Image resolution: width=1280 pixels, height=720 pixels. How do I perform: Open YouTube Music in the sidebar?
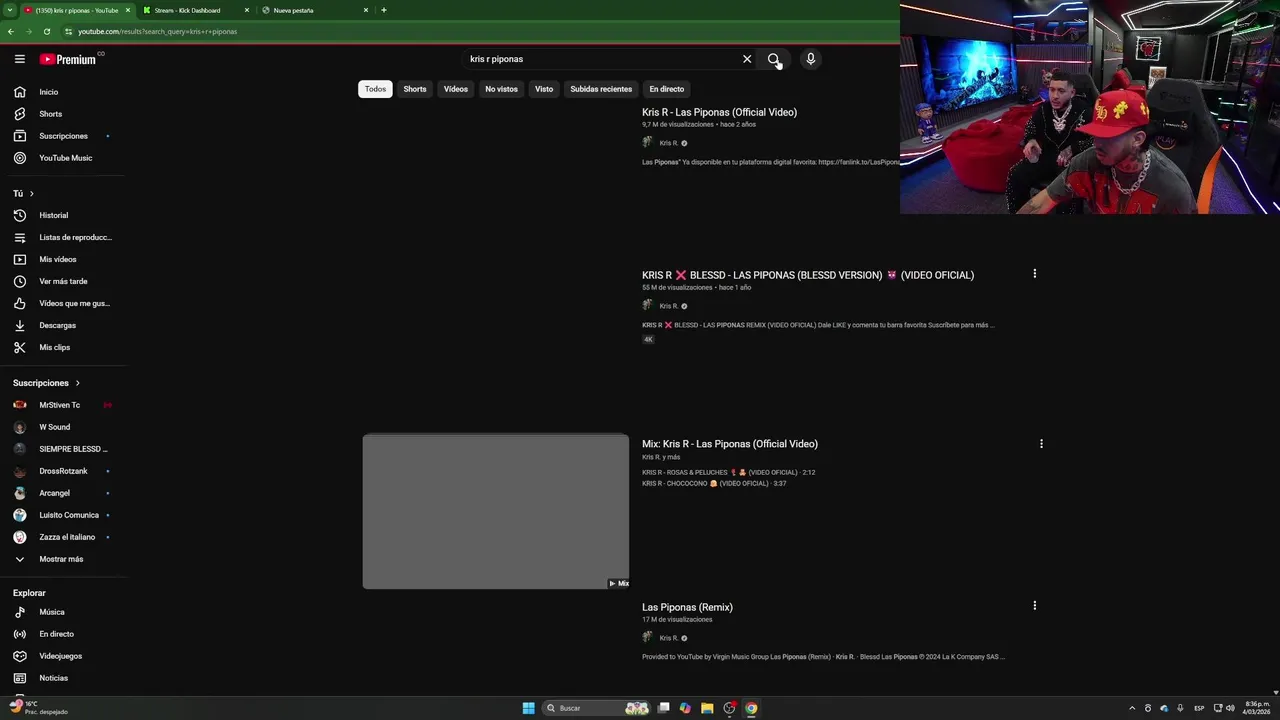coord(63,158)
